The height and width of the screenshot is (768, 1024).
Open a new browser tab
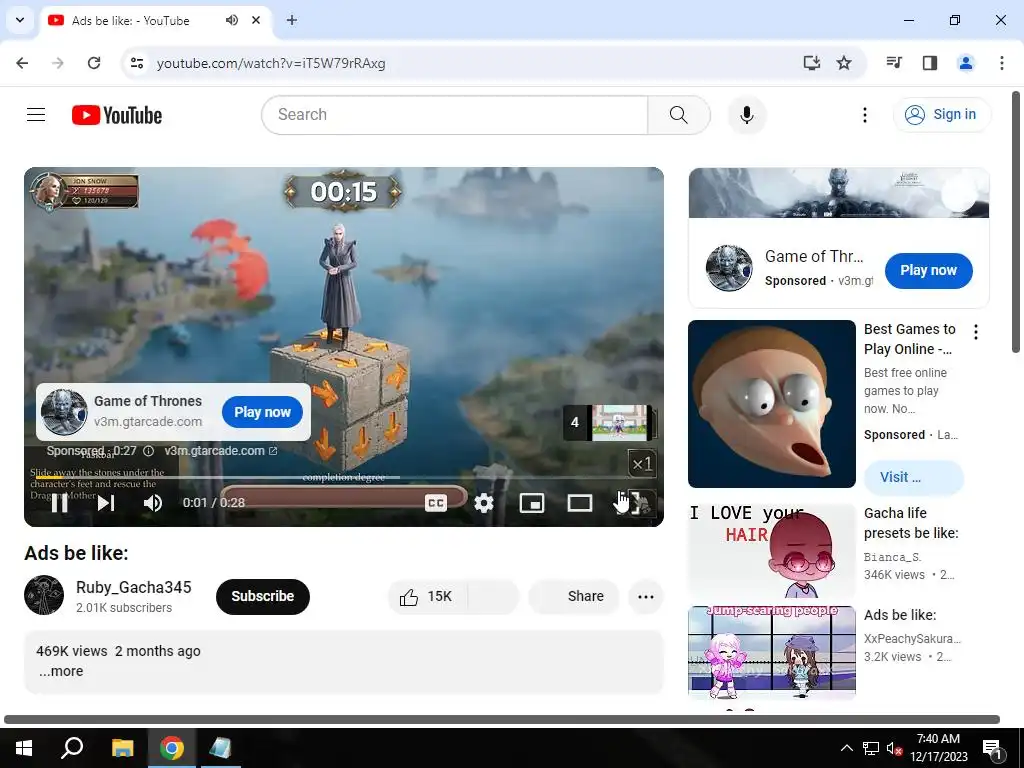(x=292, y=20)
